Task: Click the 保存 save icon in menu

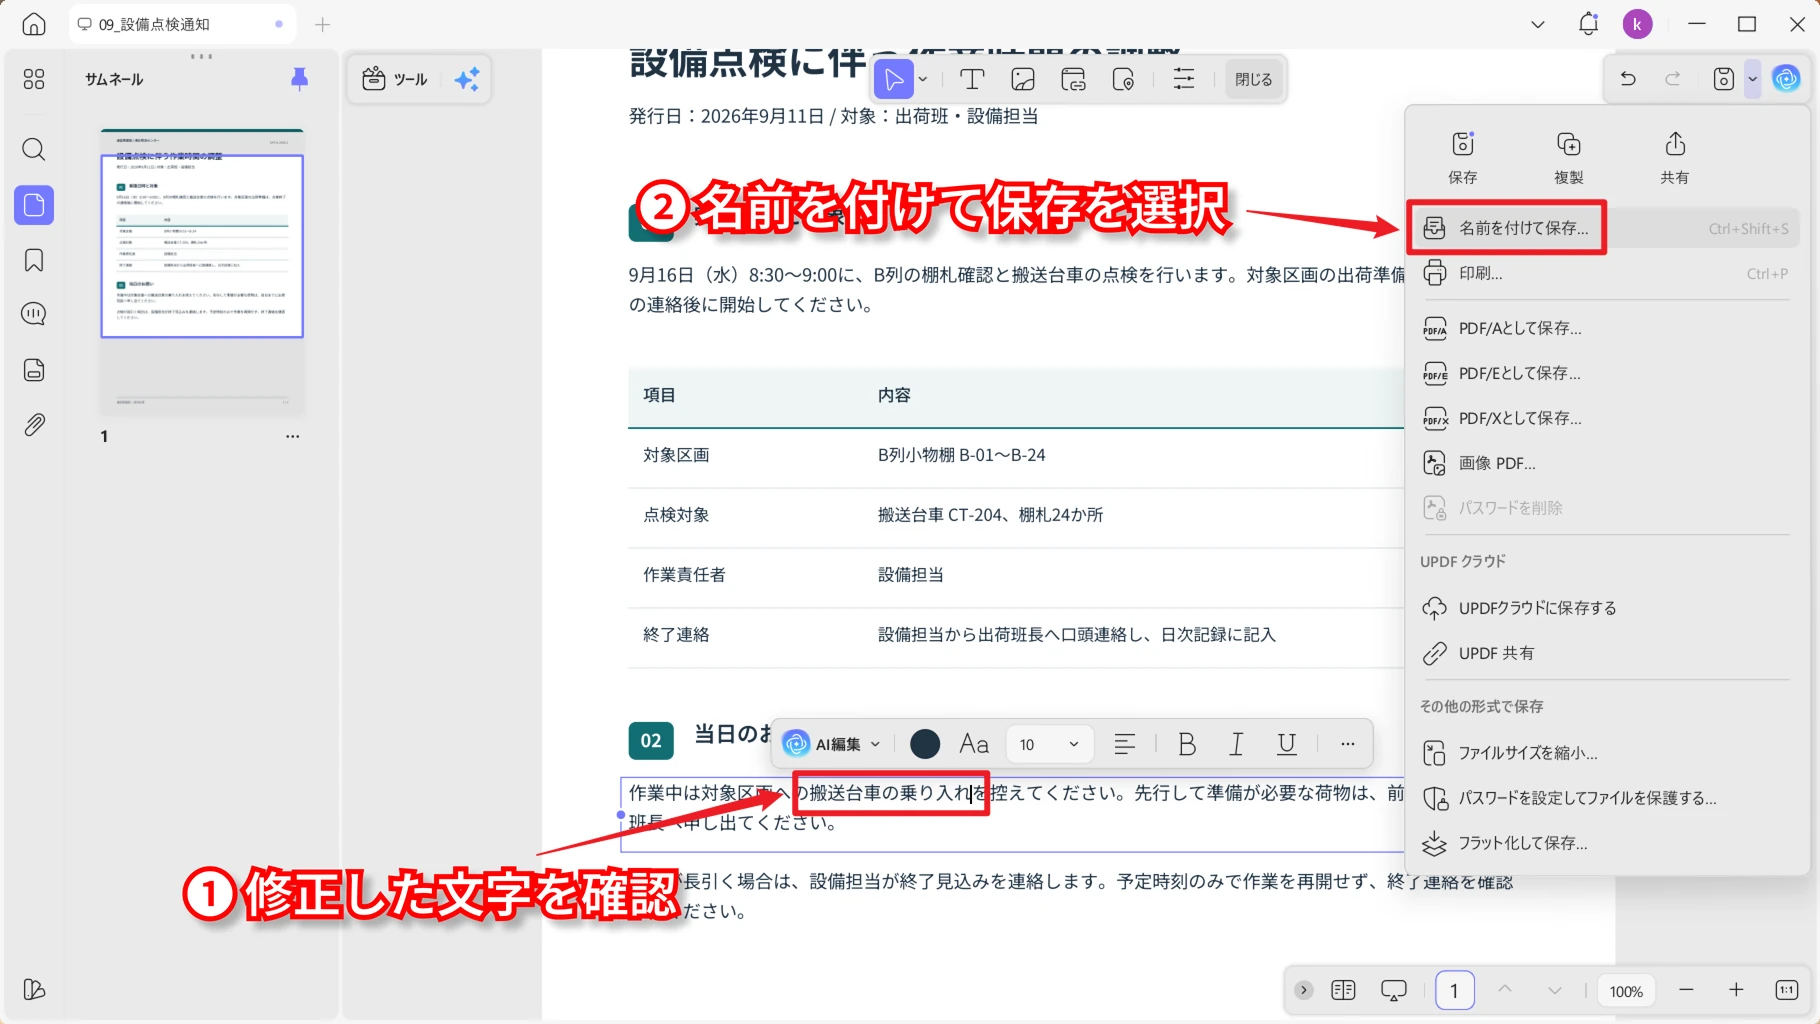Action: 1463,157
